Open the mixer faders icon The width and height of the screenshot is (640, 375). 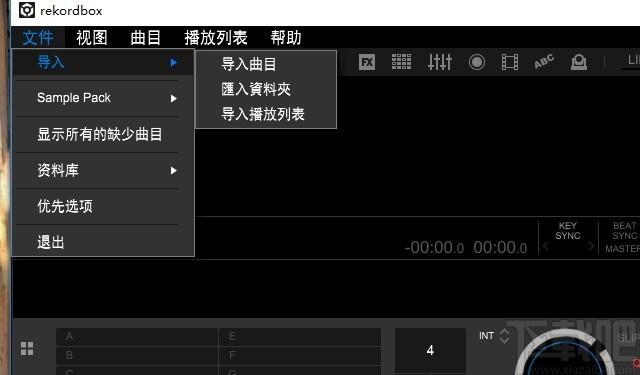tap(440, 62)
